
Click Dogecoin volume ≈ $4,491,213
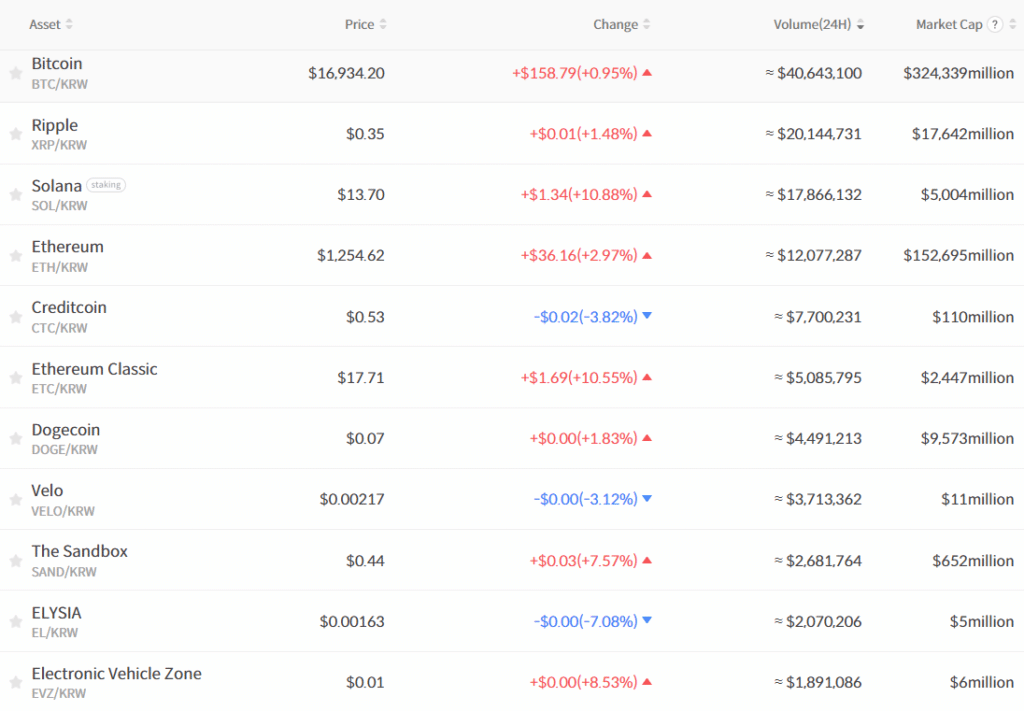point(818,438)
